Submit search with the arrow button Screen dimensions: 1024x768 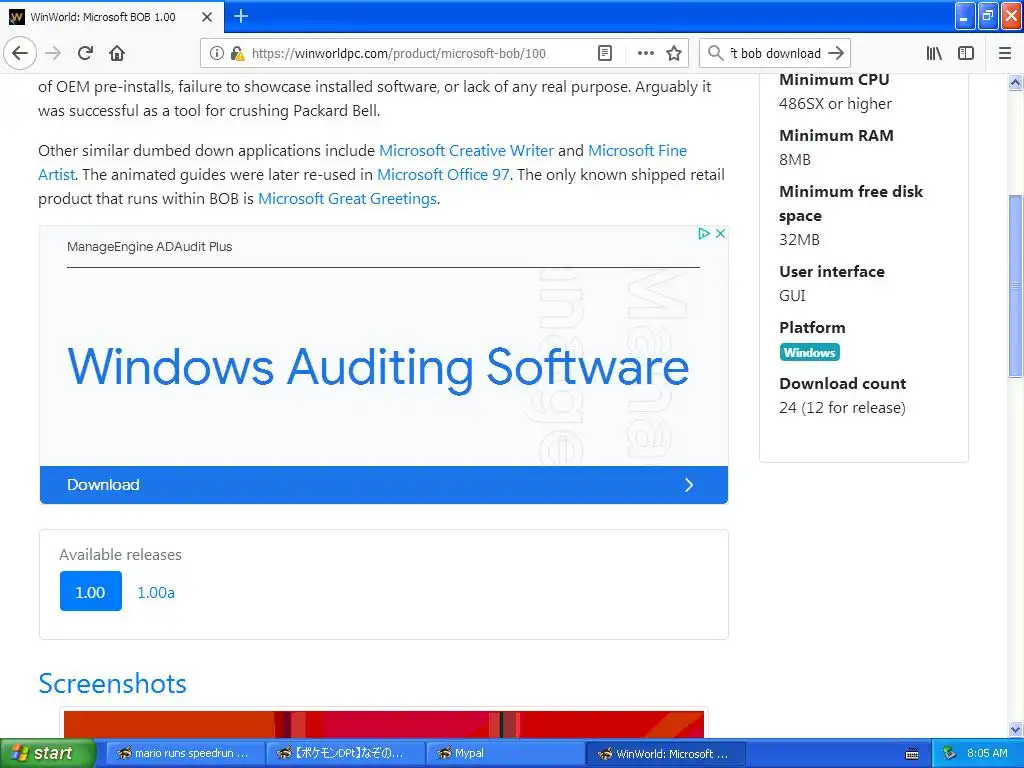836,54
